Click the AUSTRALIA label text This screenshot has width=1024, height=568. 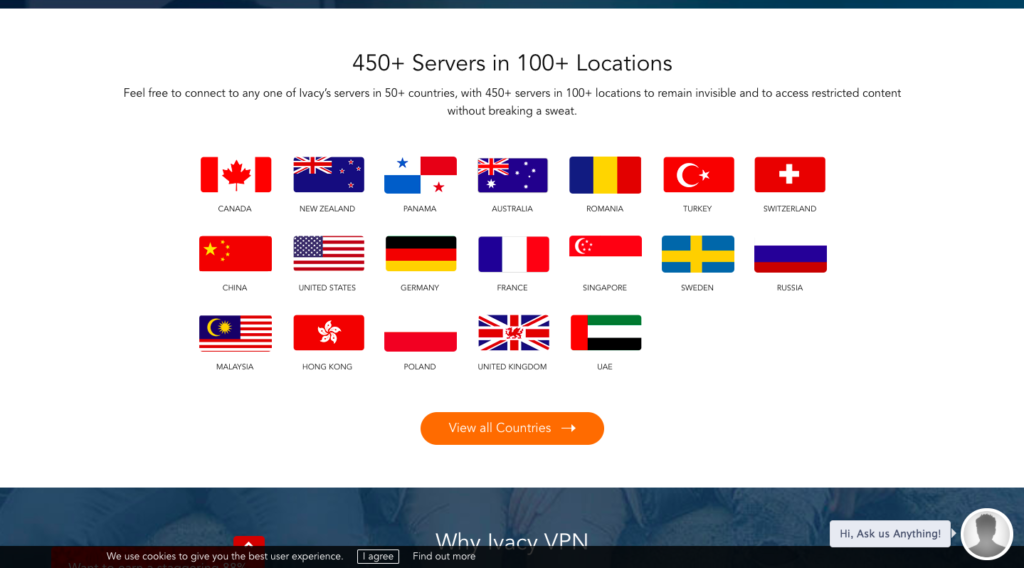512,209
